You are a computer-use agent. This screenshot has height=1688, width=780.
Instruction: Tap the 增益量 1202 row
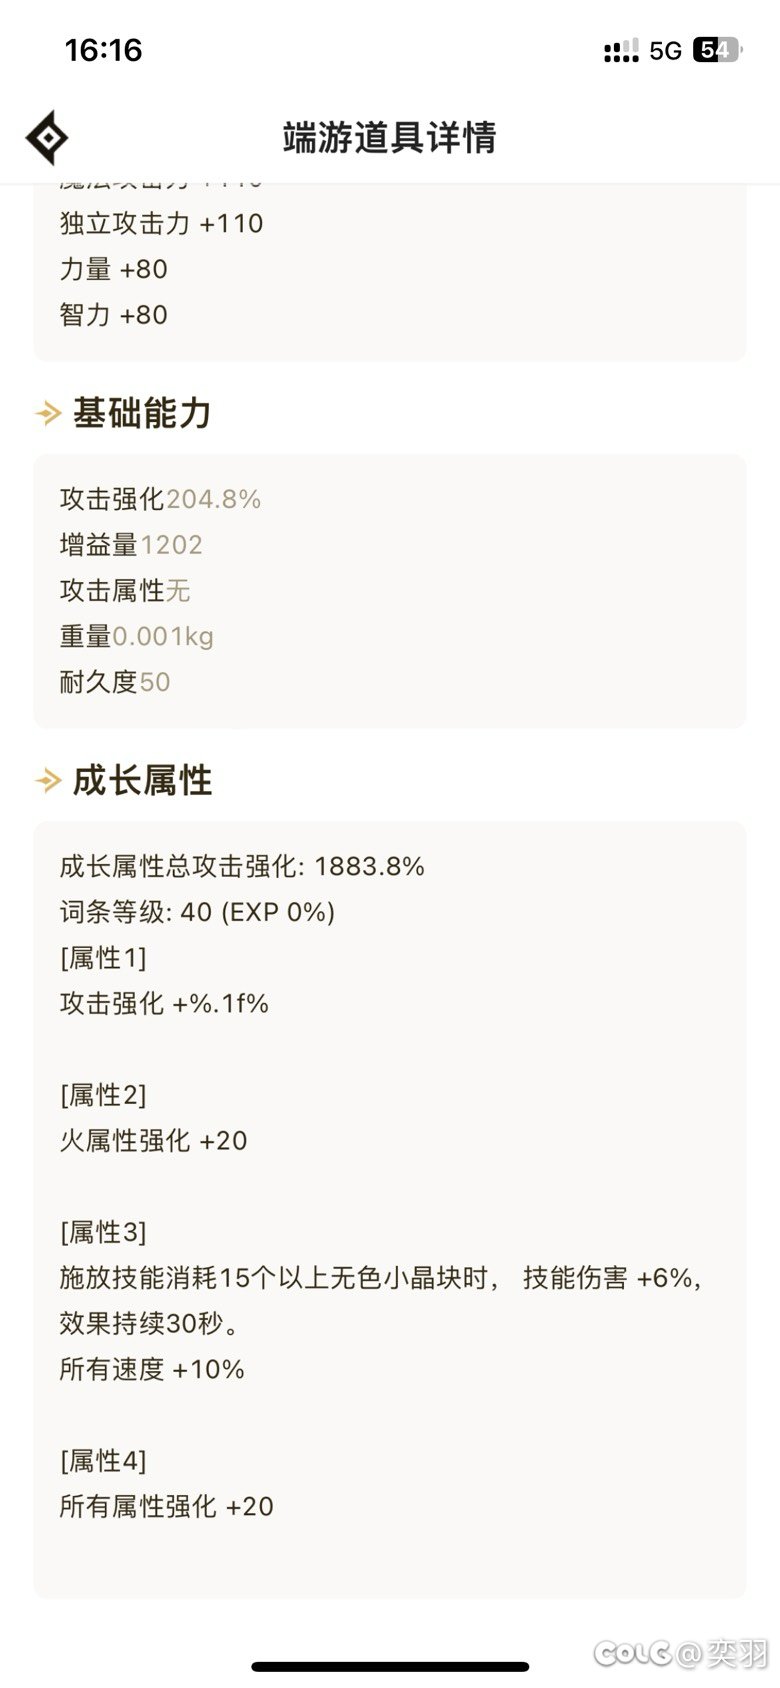point(131,545)
